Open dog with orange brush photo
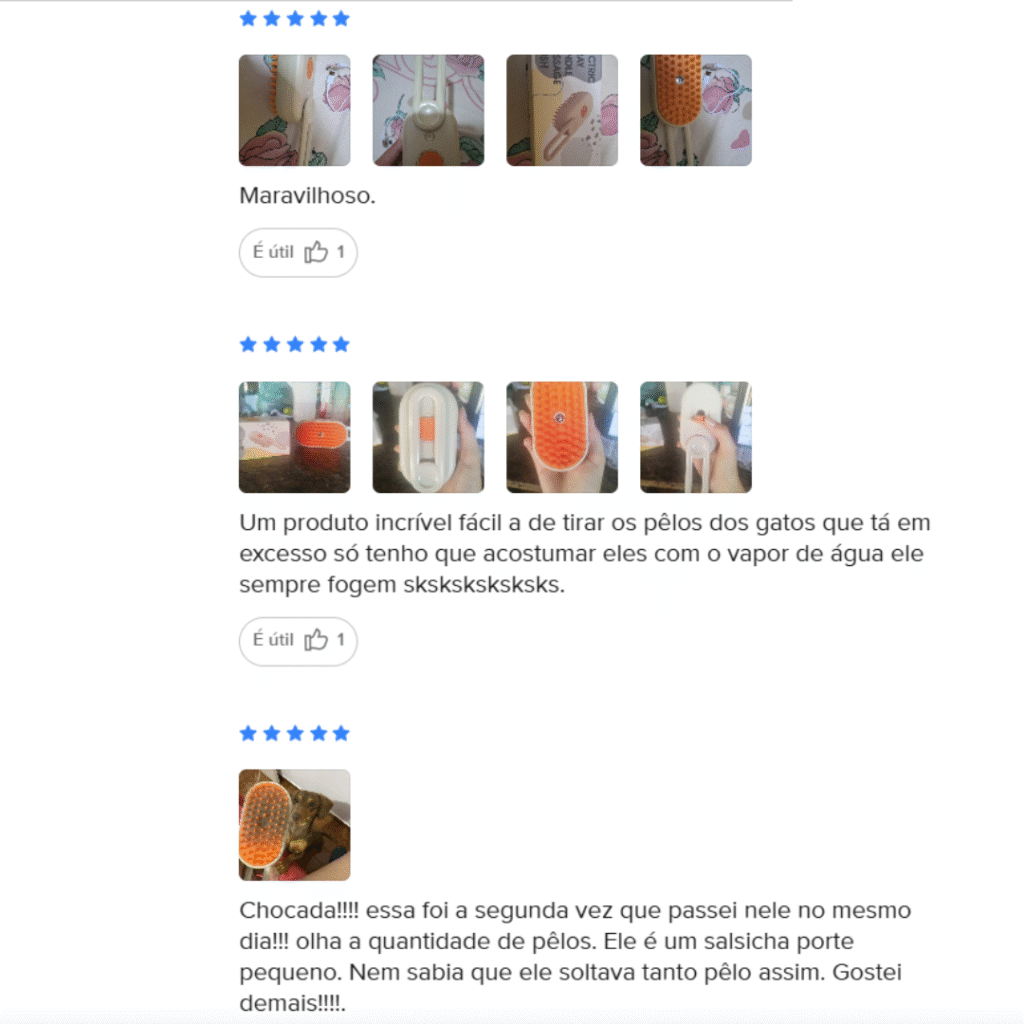This screenshot has width=1024, height=1024. pos(295,825)
